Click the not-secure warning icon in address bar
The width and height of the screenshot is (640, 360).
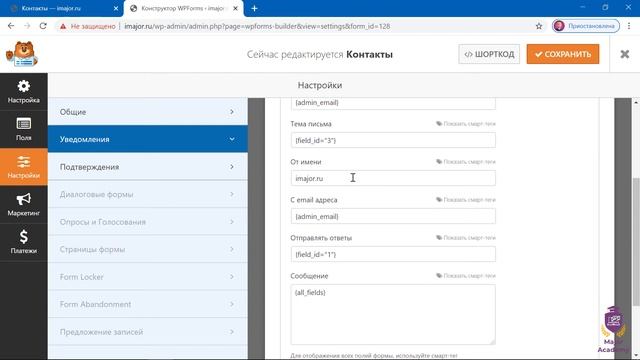click(62, 26)
